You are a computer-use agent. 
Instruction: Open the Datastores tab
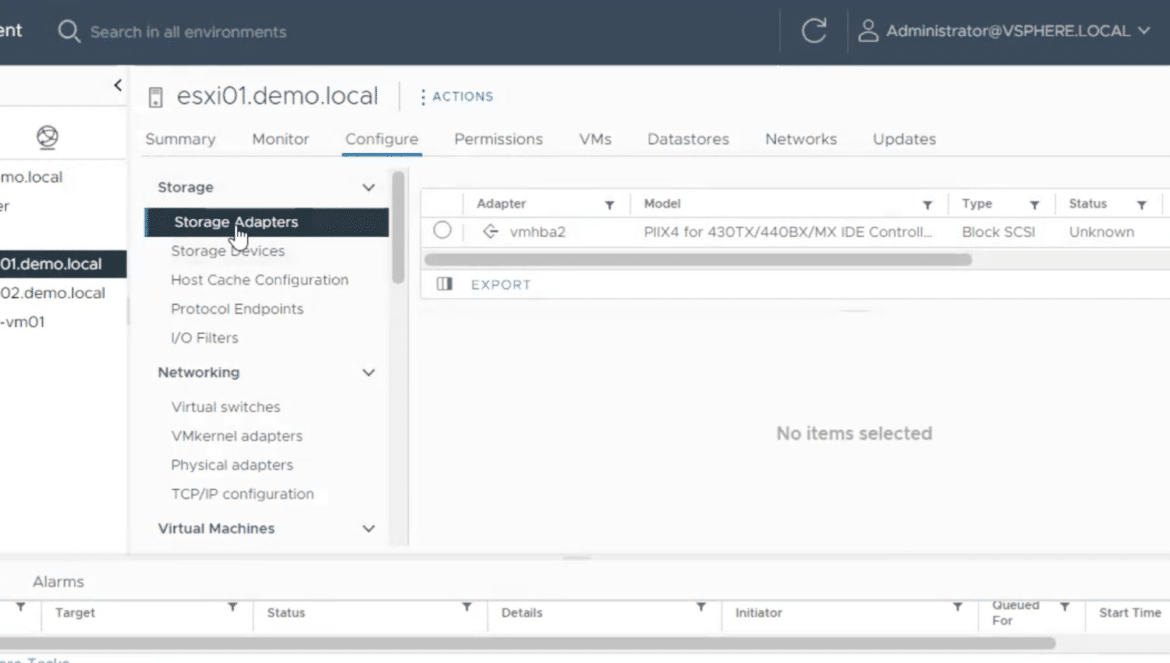688,139
